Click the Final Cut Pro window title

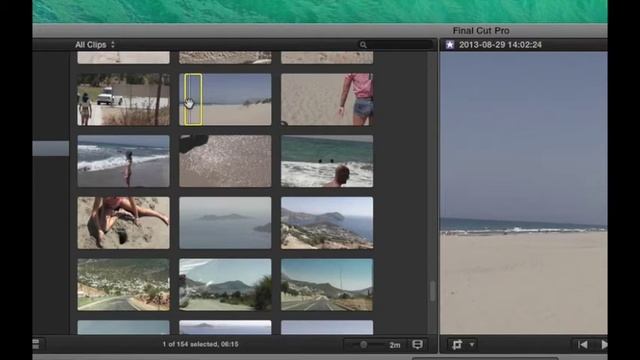pos(481,31)
